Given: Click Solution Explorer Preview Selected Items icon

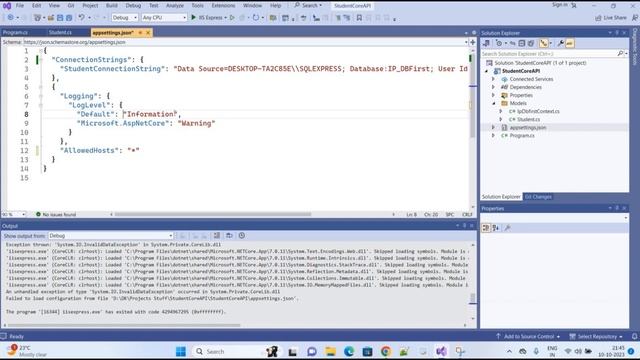Looking at the screenshot, I should [570, 43].
